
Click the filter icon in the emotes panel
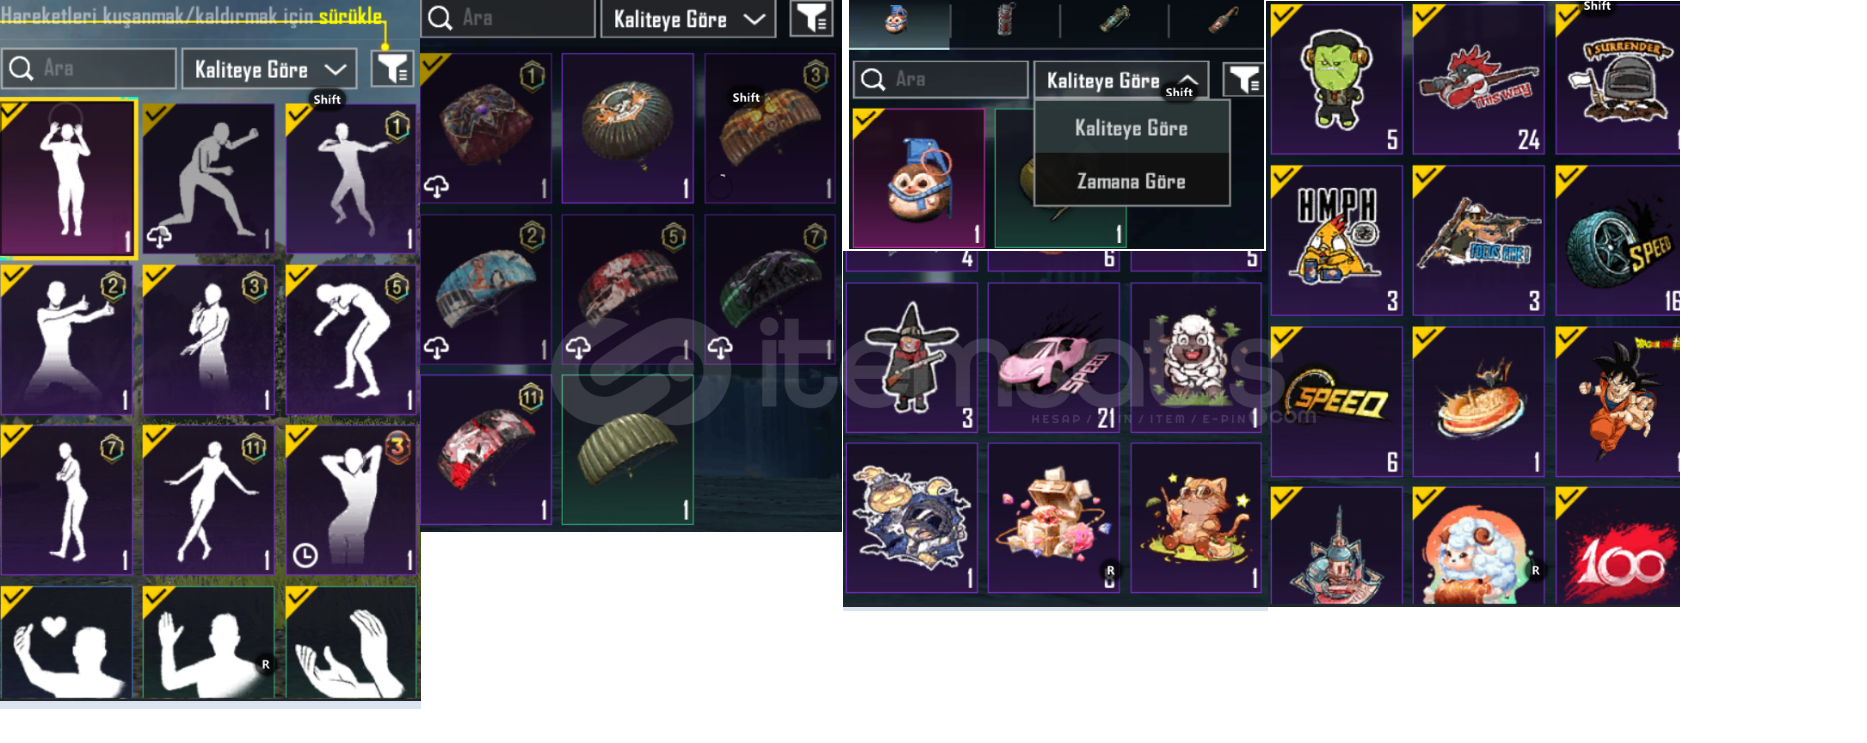tap(392, 69)
